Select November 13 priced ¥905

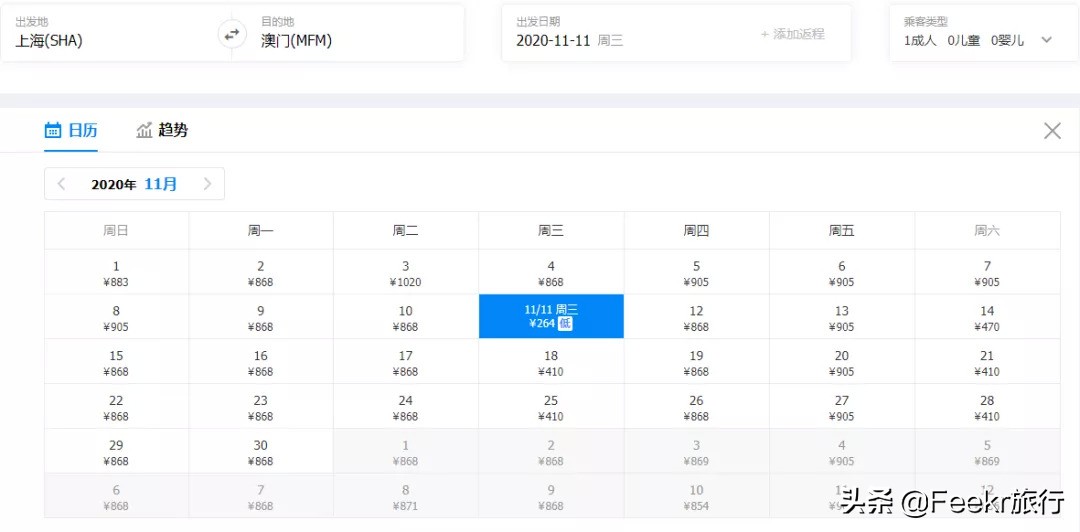coord(842,317)
